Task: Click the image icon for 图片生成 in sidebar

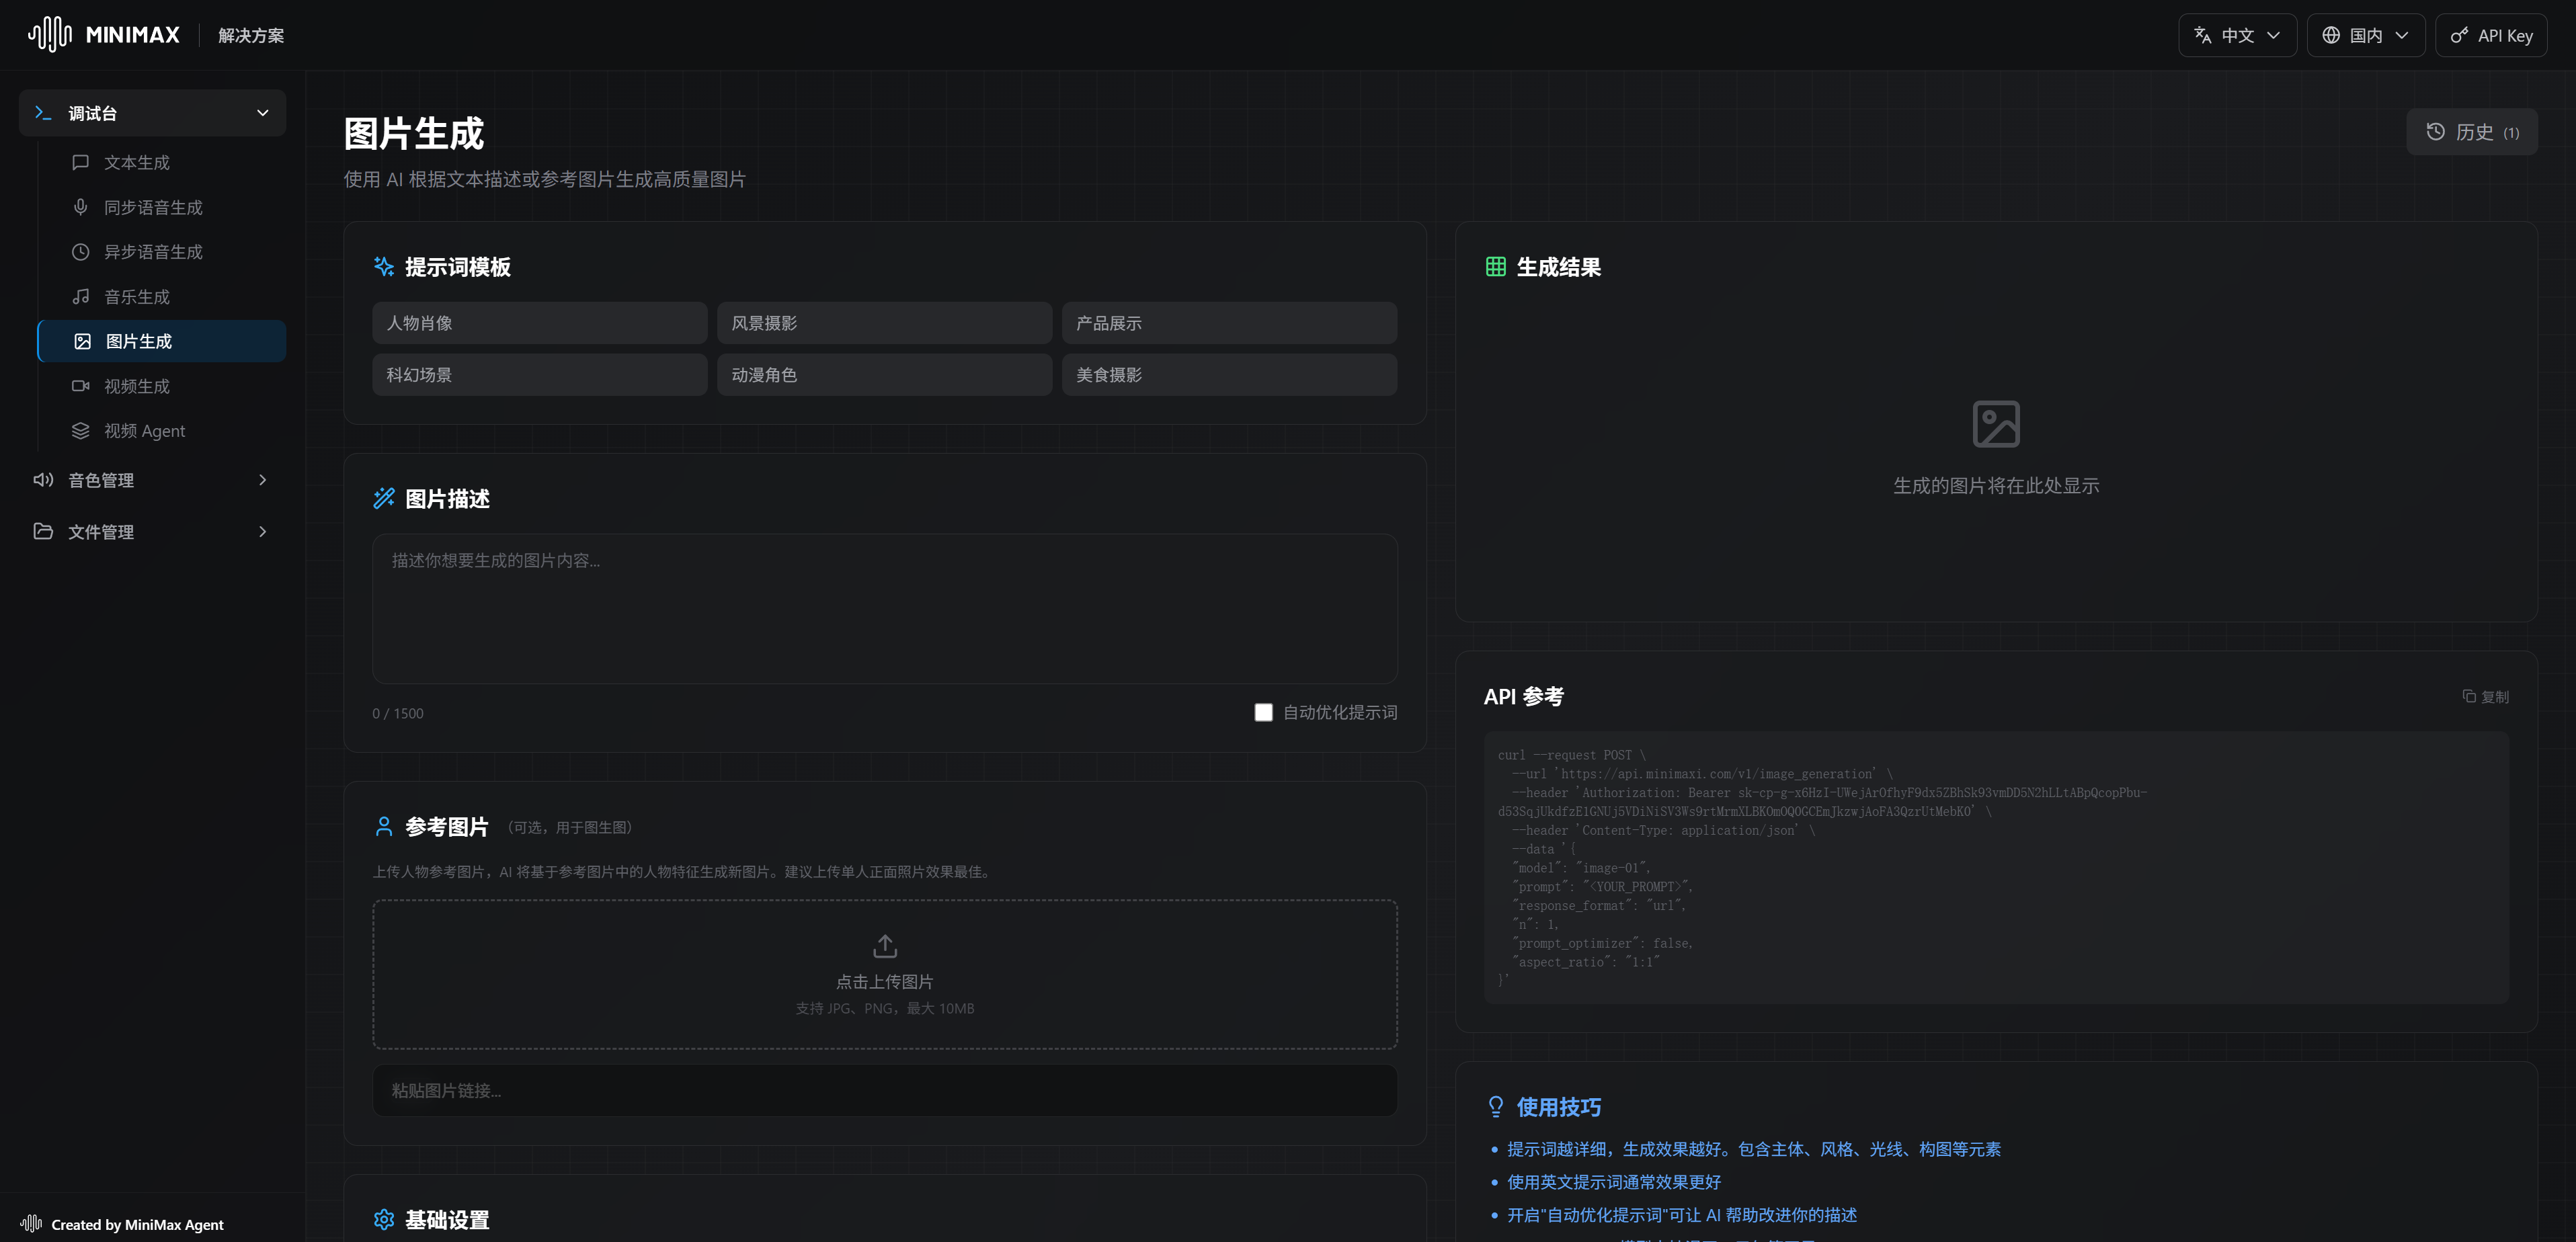Action: click(83, 341)
